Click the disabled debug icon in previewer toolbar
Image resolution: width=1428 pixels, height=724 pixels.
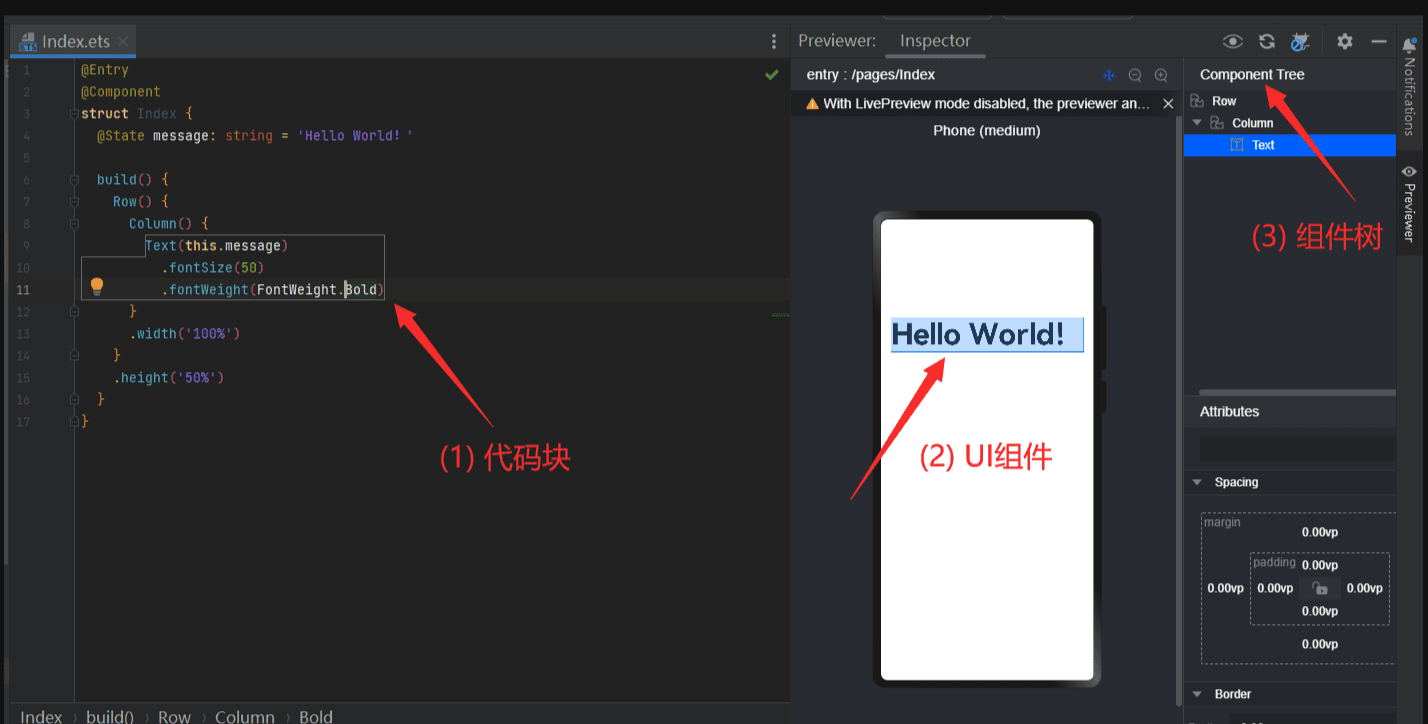(1299, 41)
